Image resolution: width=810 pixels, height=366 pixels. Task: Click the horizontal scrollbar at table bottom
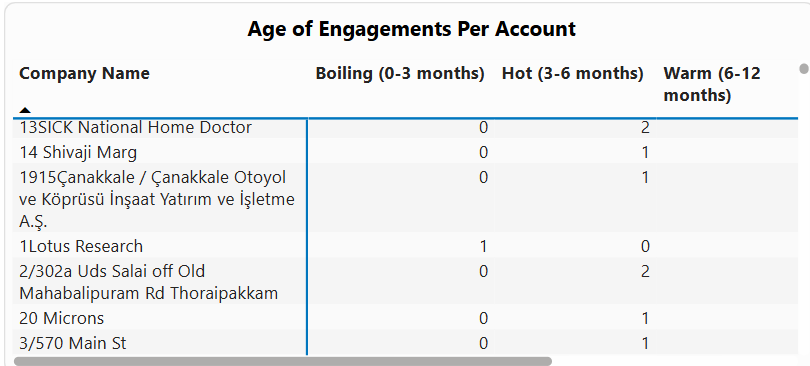(283, 361)
